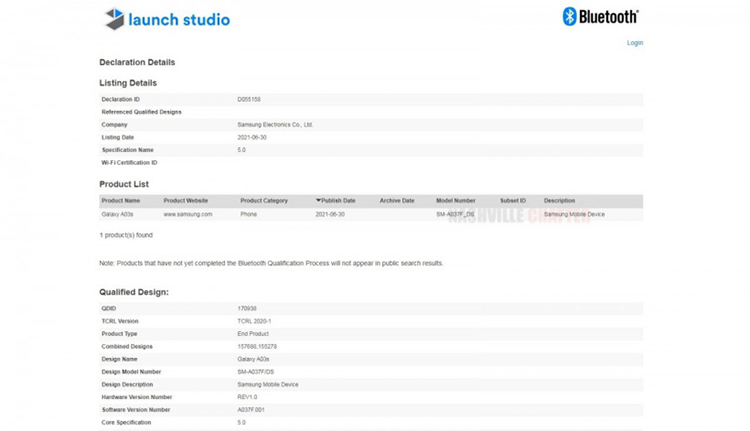The height and width of the screenshot is (431, 750).
Task: Click the Combined Designs value 157688,155278
Action: click(257, 346)
